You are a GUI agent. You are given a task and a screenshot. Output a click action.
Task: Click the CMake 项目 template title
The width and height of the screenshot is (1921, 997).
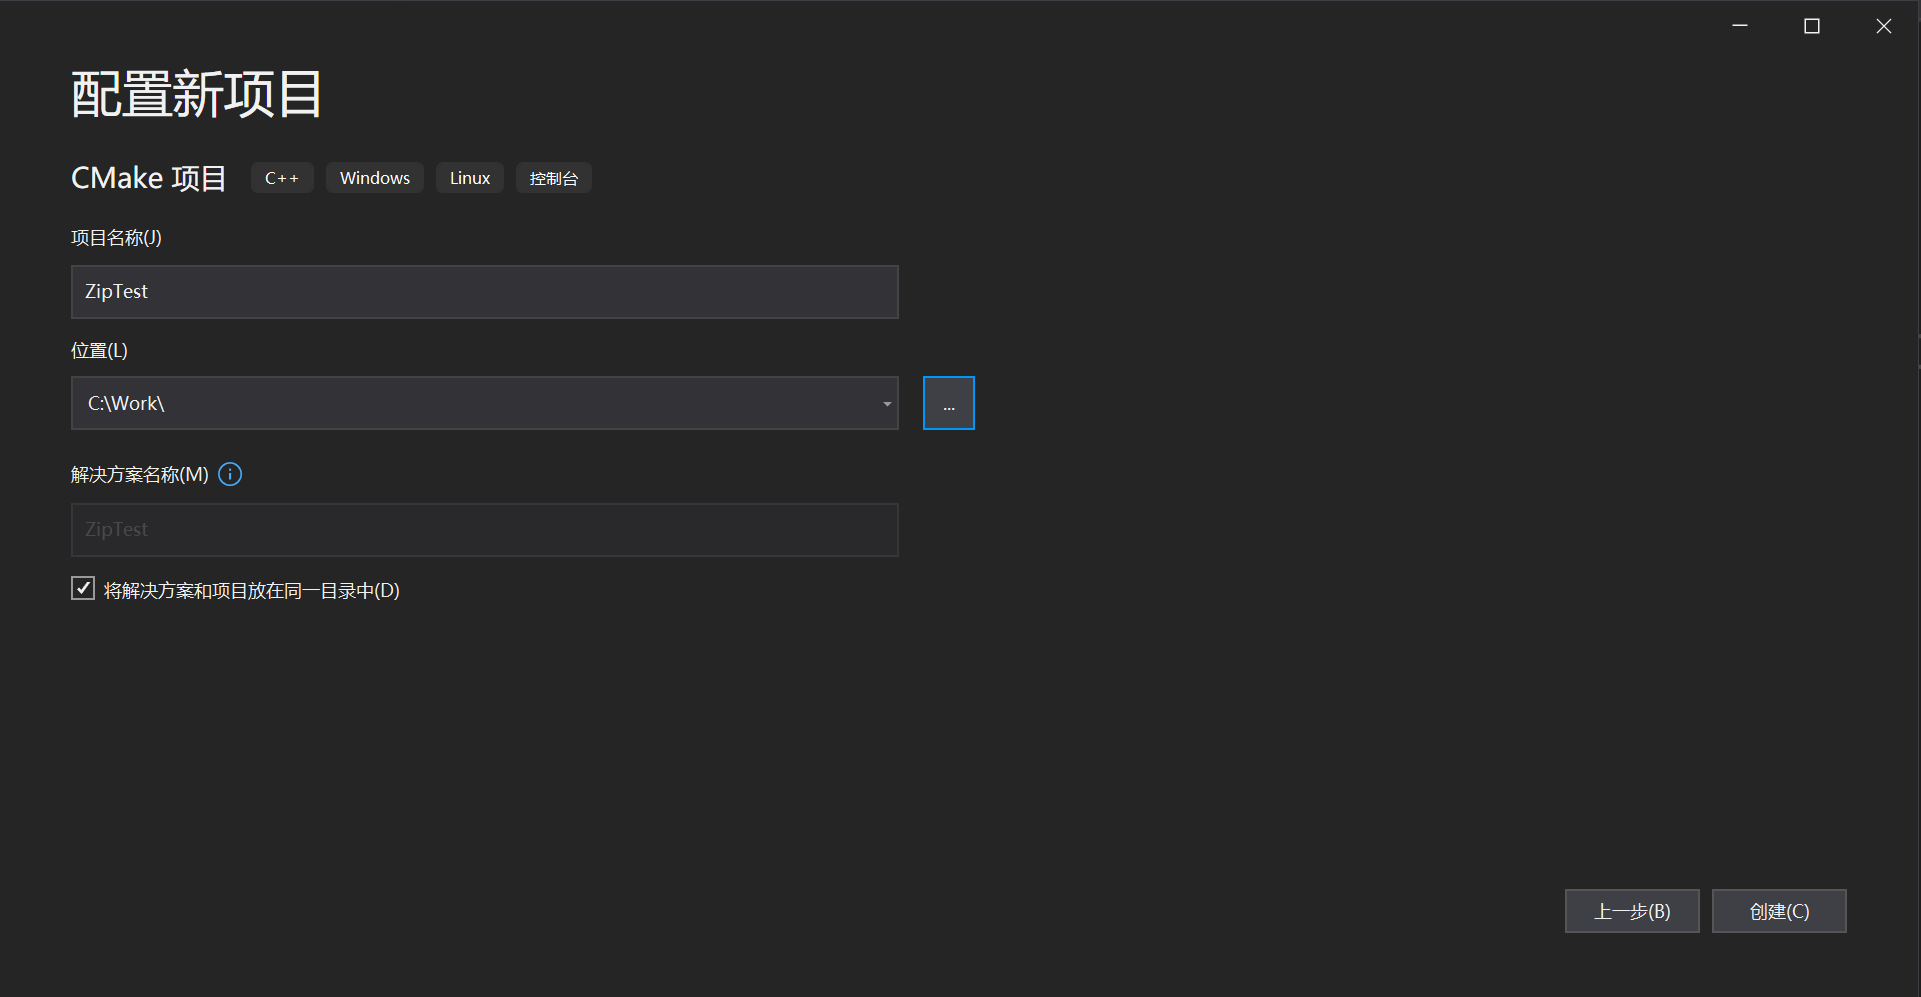point(149,178)
